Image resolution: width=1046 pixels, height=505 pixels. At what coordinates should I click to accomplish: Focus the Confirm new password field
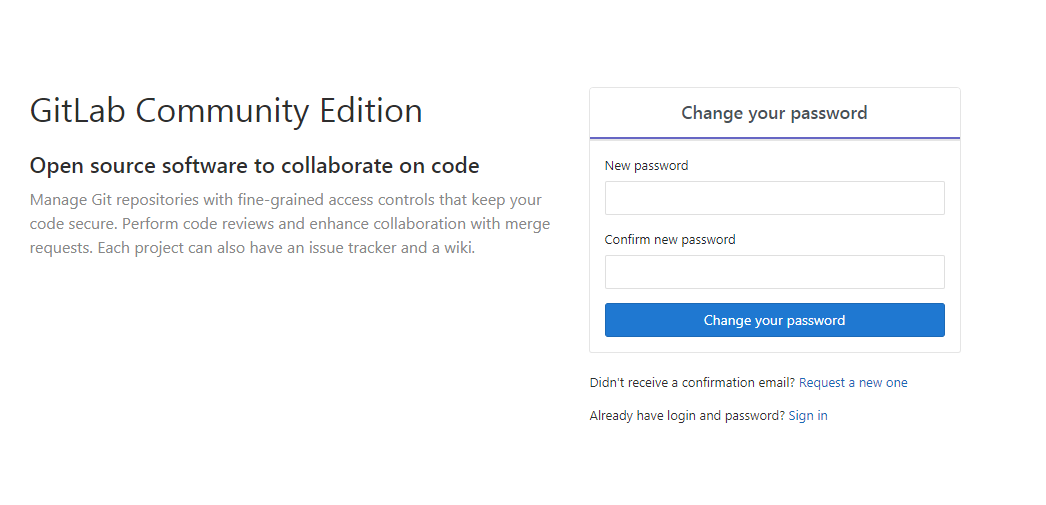click(774, 272)
